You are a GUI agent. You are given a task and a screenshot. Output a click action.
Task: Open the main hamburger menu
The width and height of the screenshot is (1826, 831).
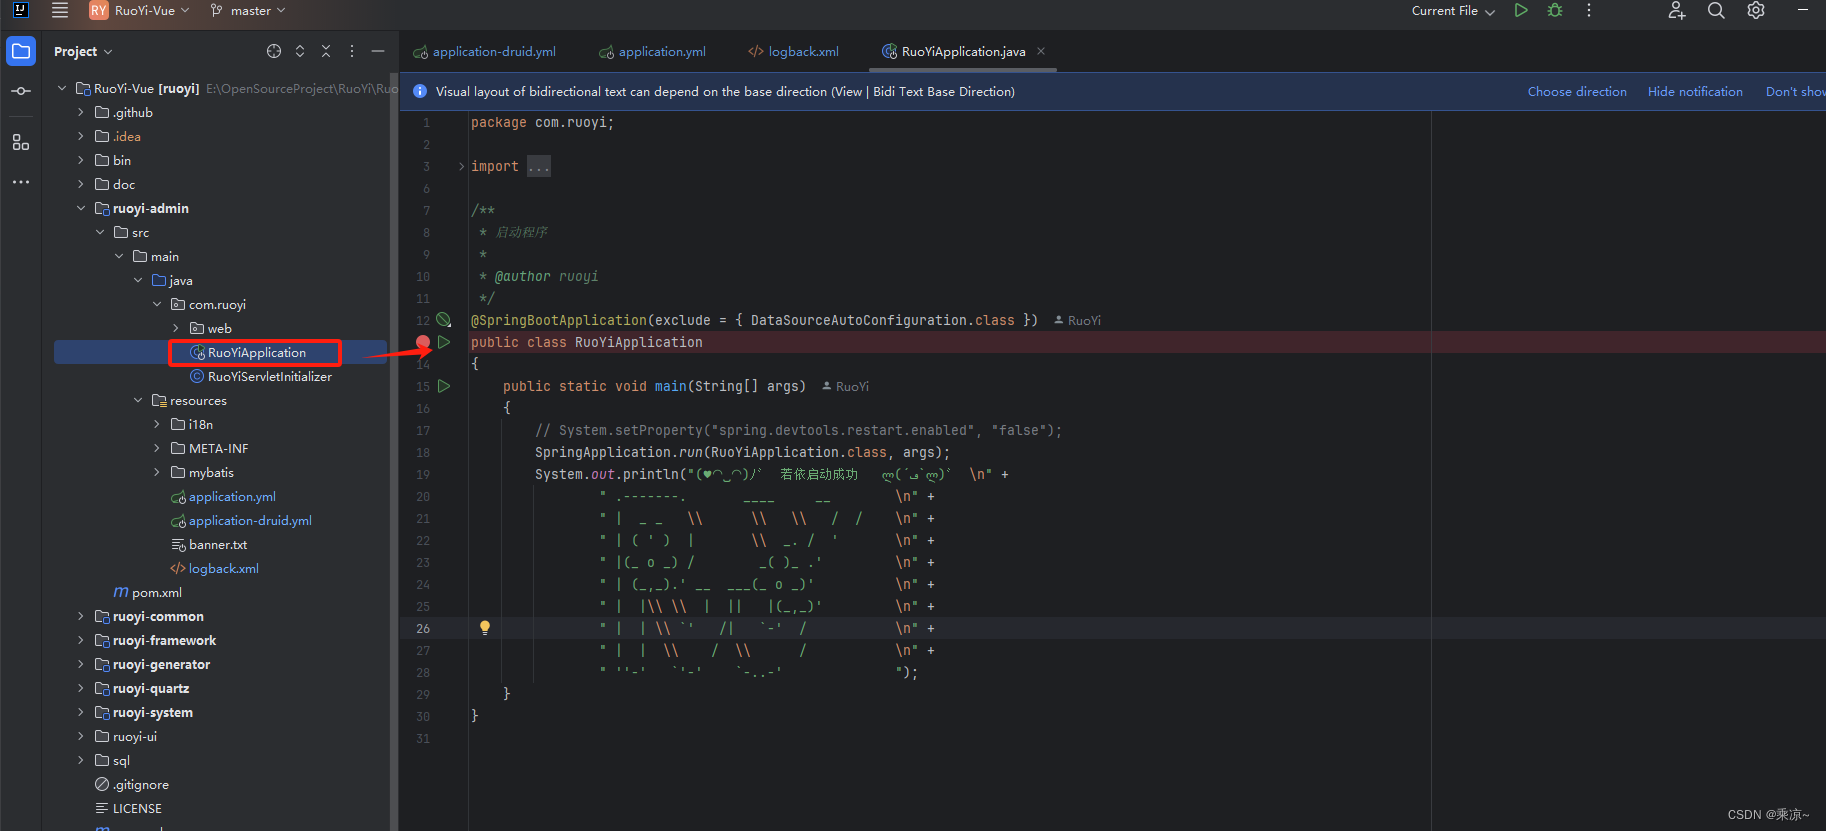click(x=60, y=10)
